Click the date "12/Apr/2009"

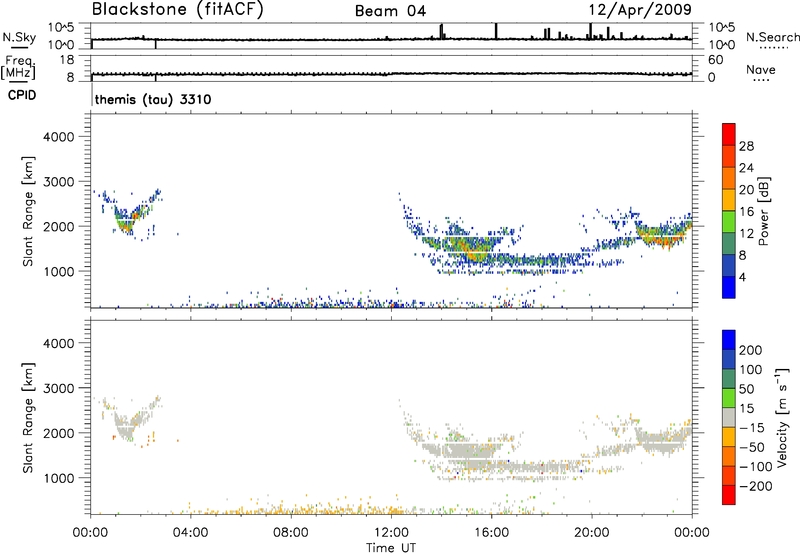click(x=640, y=10)
